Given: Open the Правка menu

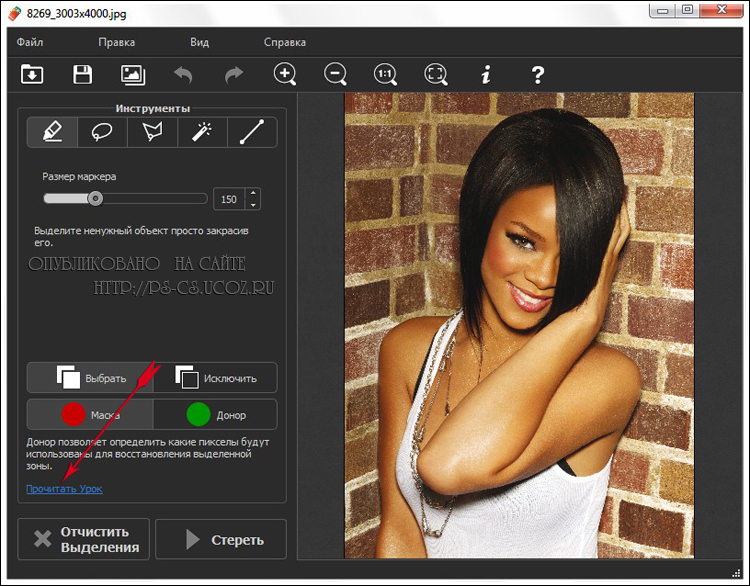Looking at the screenshot, I should [x=116, y=42].
